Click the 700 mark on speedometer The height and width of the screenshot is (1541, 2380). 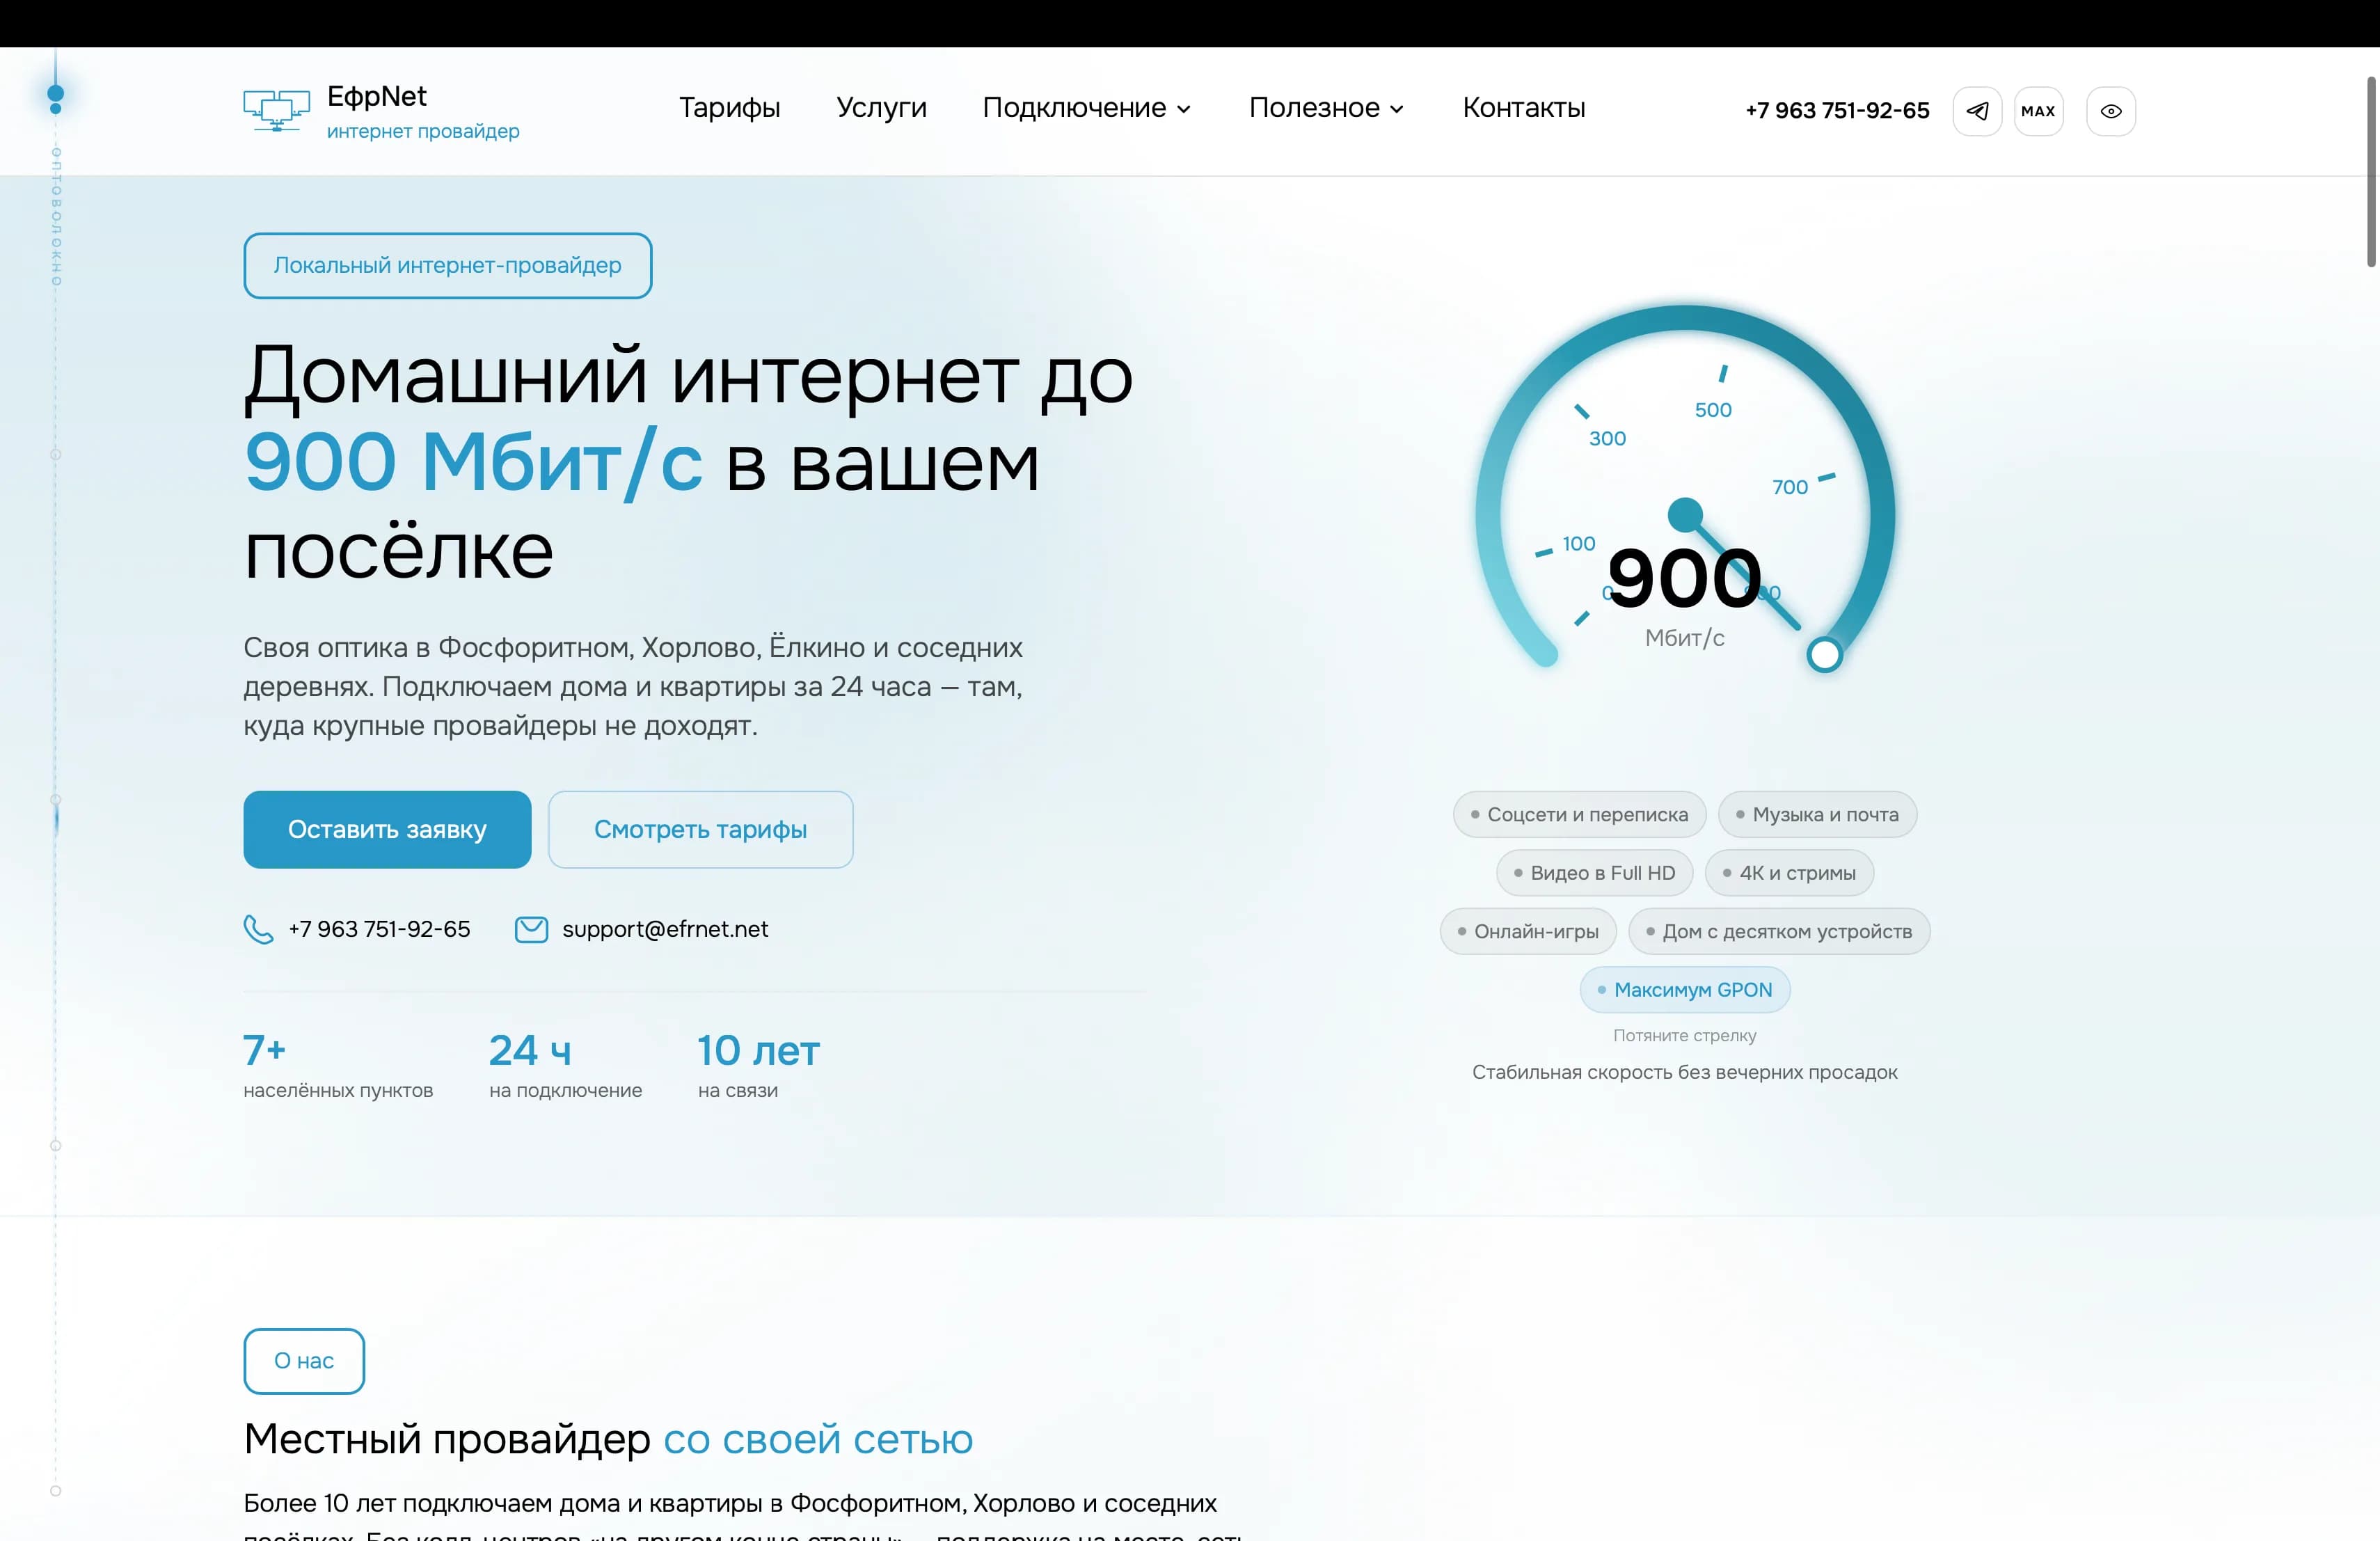[x=1790, y=487]
